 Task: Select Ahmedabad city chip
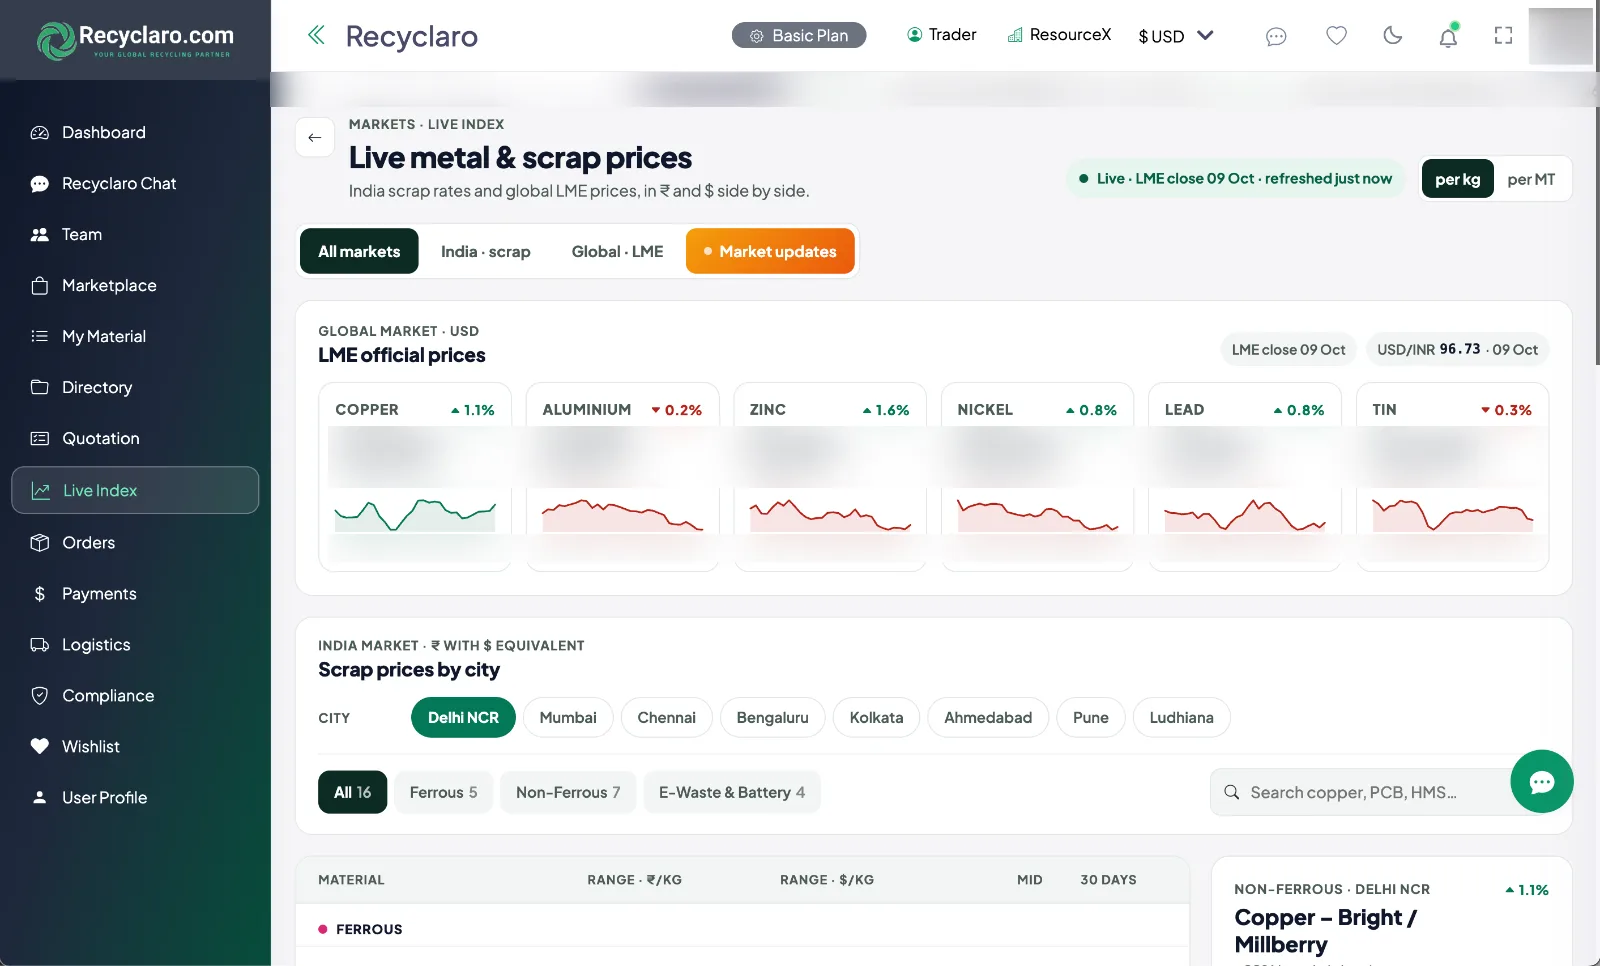click(x=988, y=717)
